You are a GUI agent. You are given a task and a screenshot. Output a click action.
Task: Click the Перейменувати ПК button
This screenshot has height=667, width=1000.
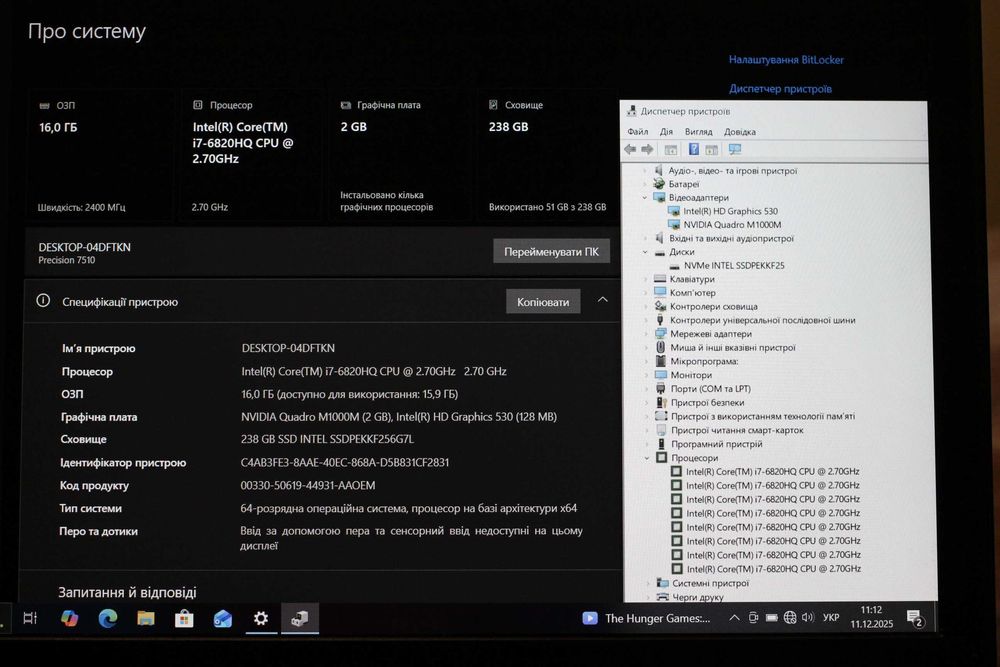click(x=552, y=251)
